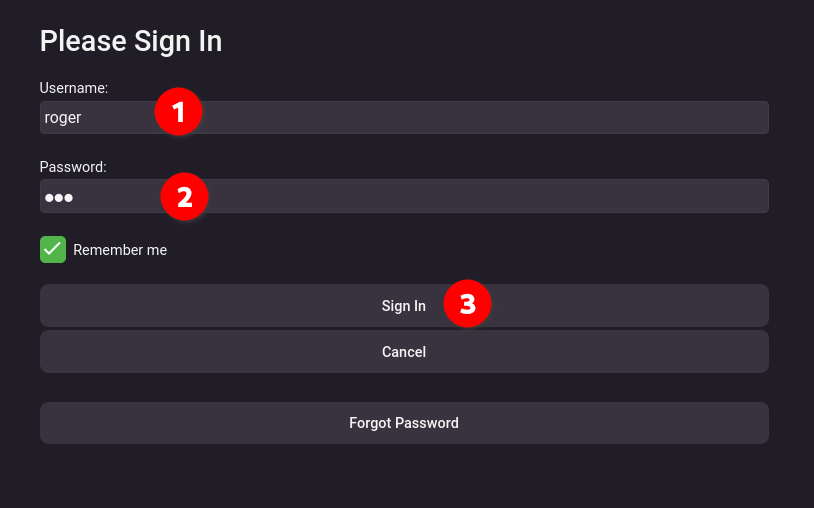Click the blank area of the Username field
Screen dimensions: 814x508
[x=483, y=117]
